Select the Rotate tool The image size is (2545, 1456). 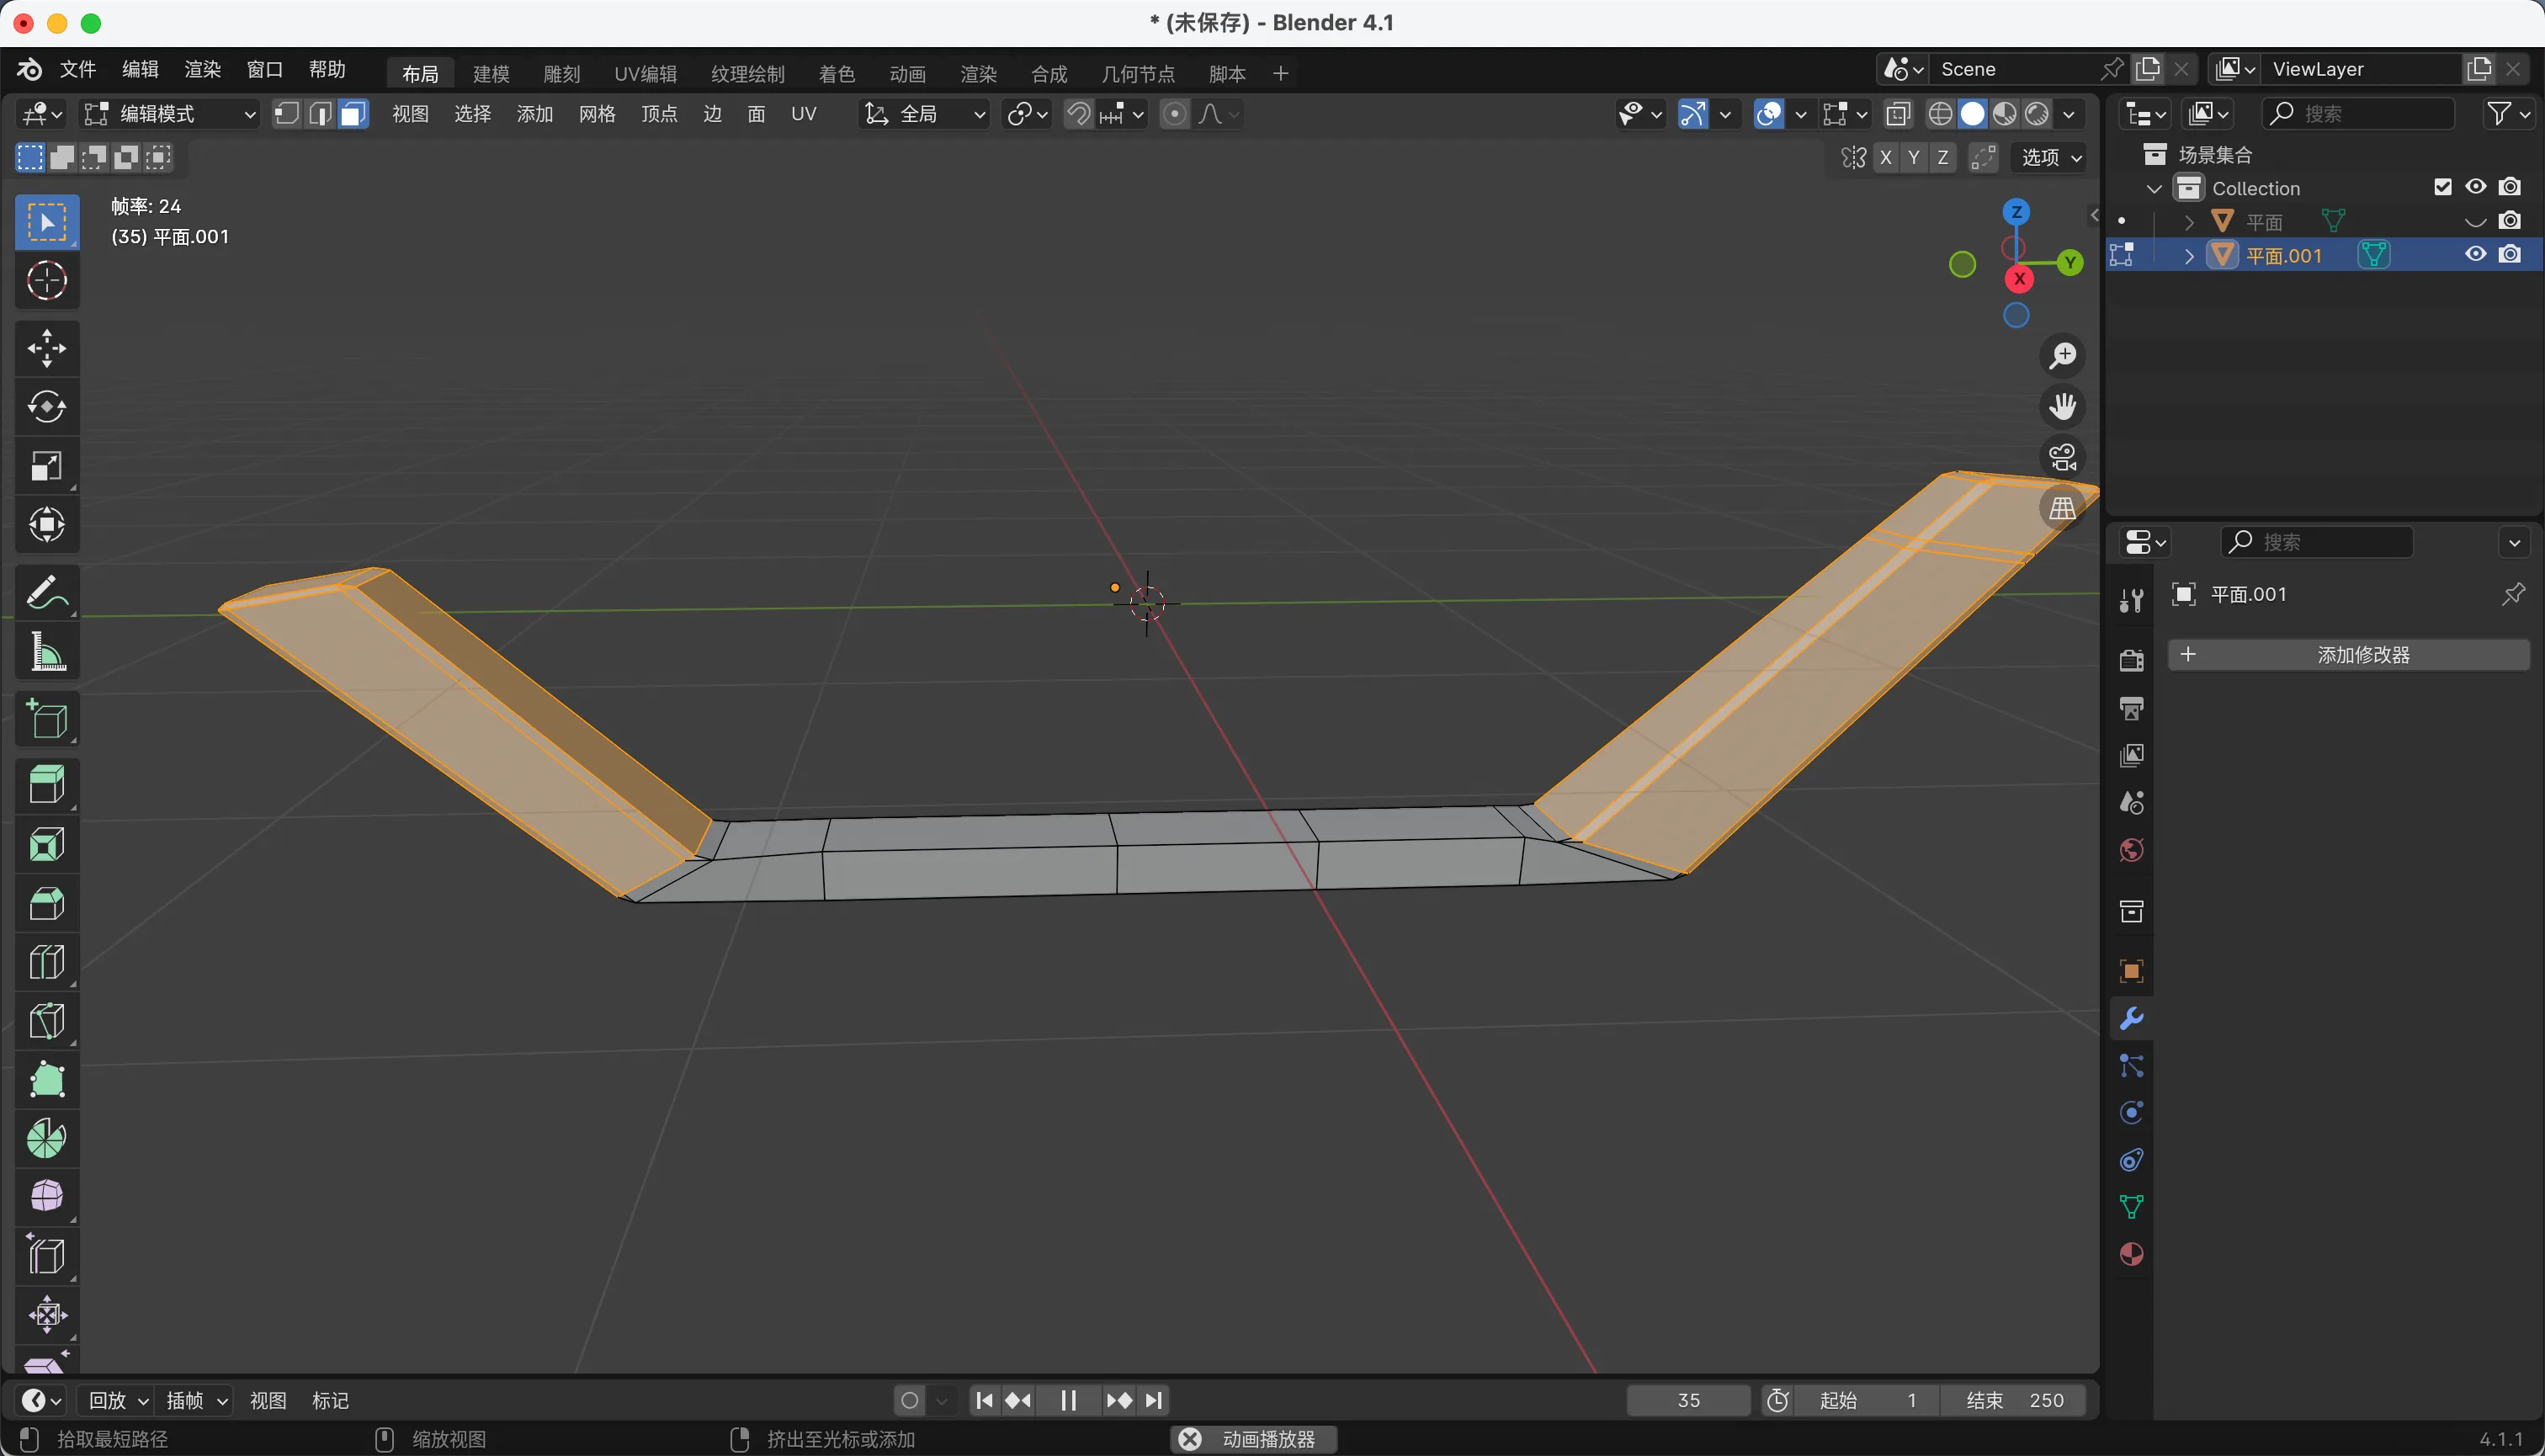coord(46,407)
